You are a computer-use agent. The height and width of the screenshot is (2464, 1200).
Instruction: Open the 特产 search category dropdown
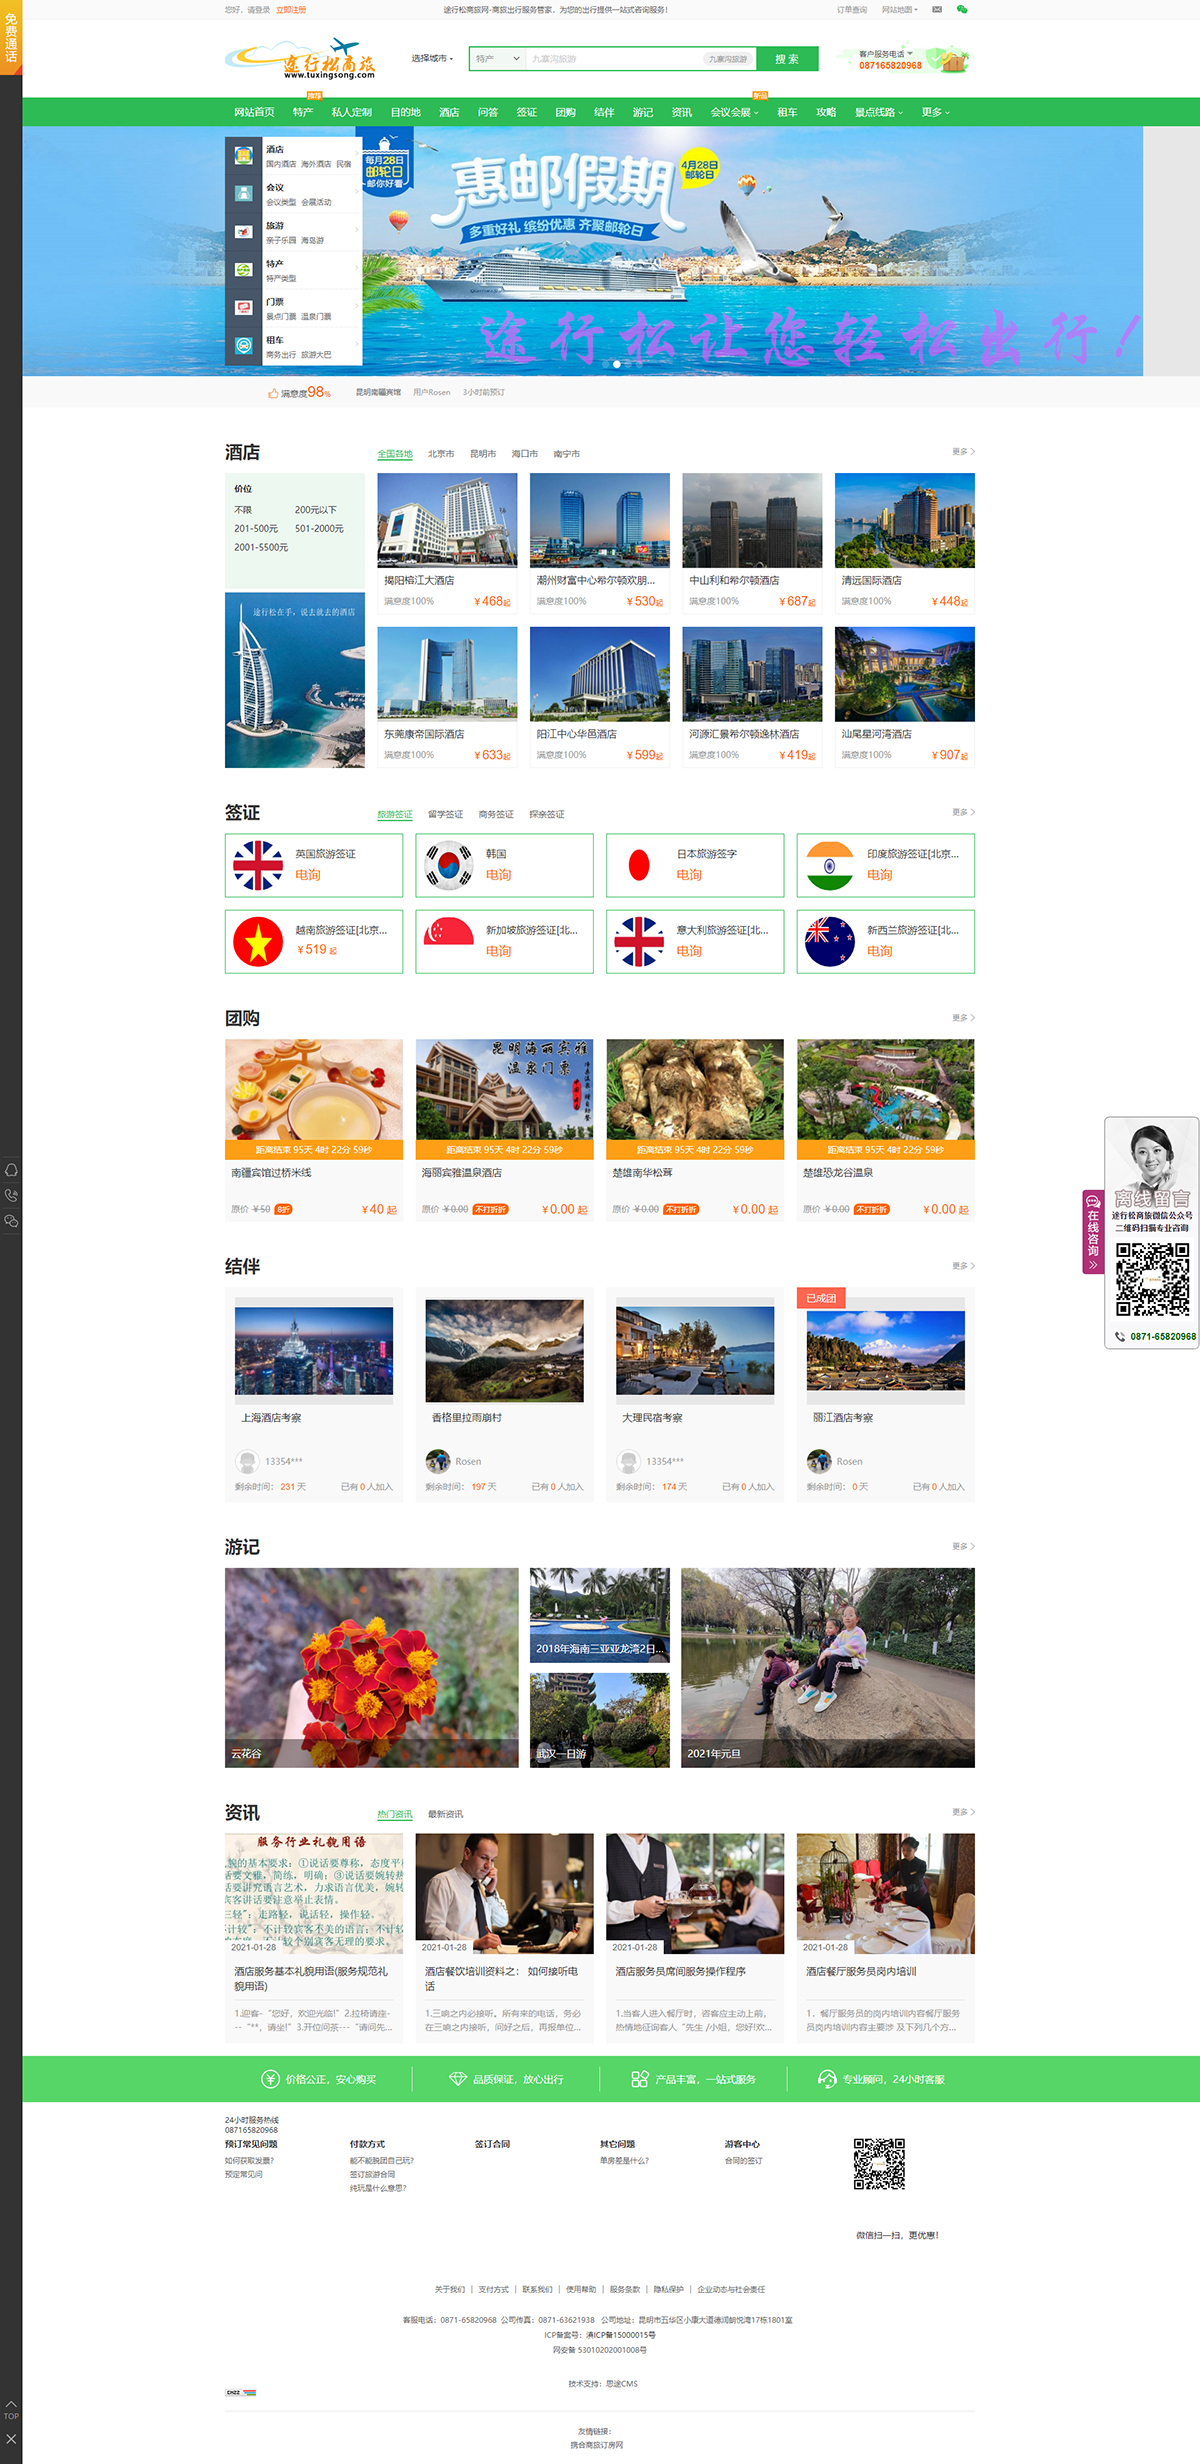tap(497, 59)
